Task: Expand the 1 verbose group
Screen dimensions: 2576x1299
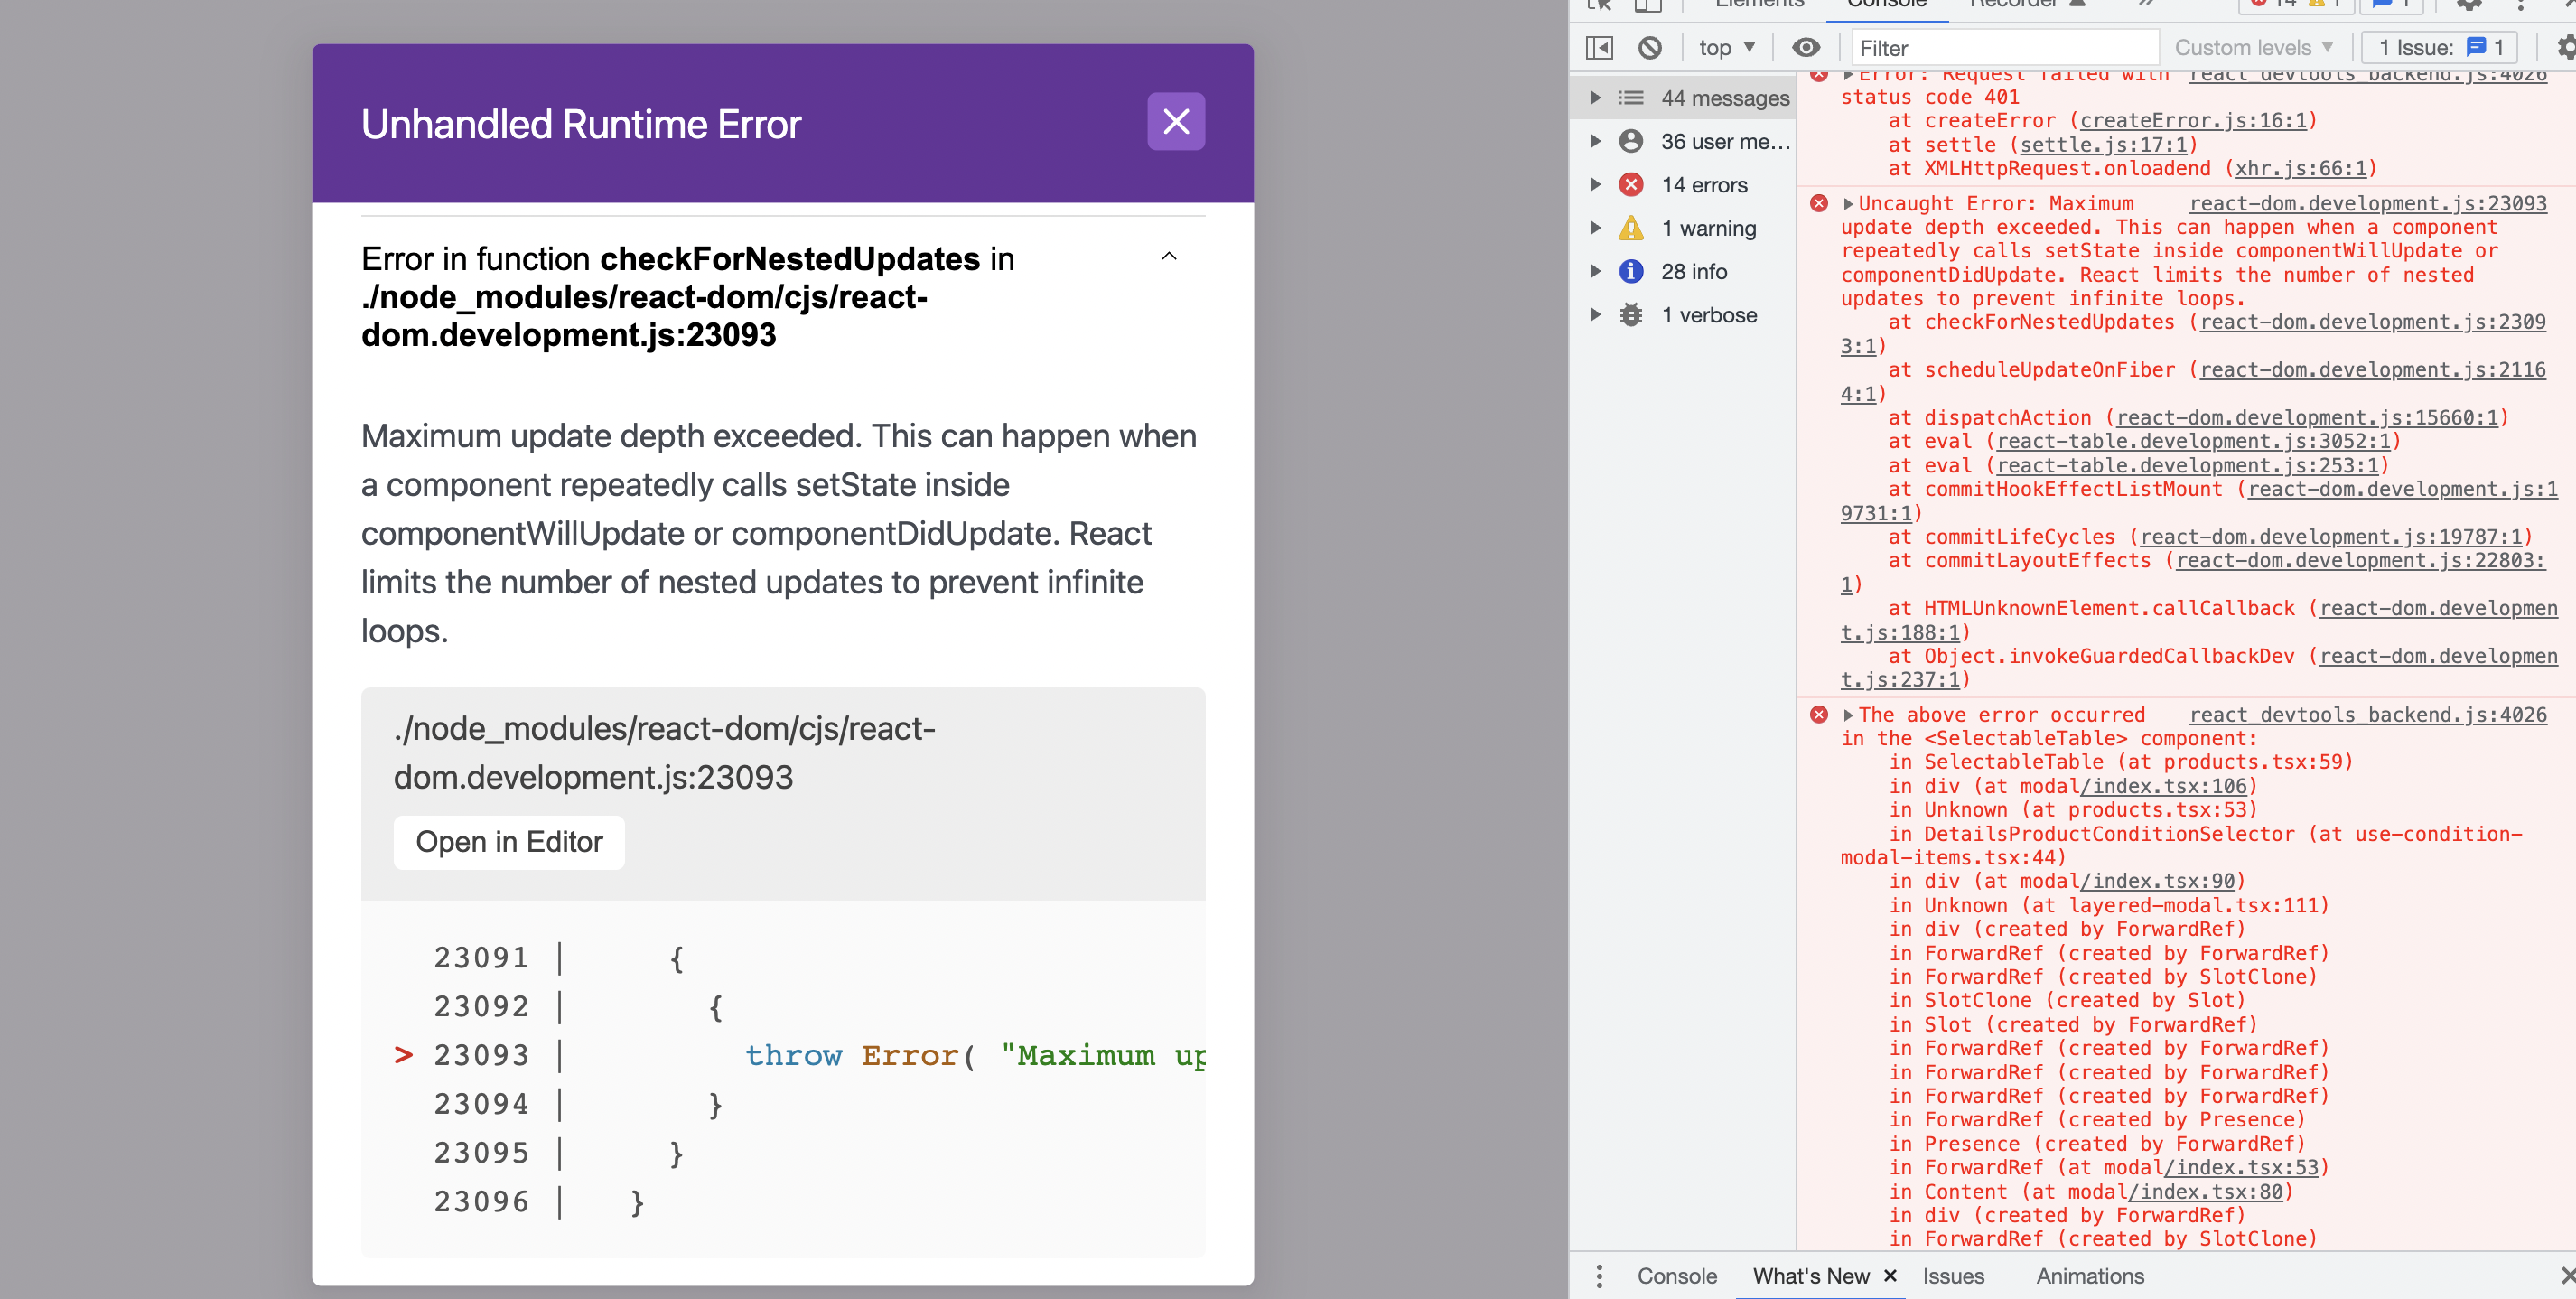Action: click(x=1596, y=315)
